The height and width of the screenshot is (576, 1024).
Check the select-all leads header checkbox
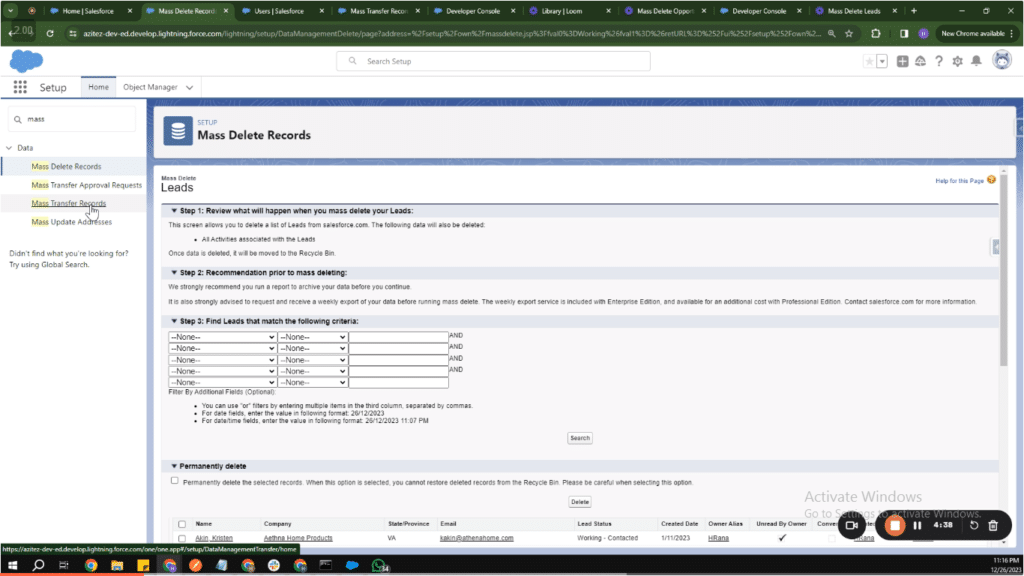[x=182, y=524]
